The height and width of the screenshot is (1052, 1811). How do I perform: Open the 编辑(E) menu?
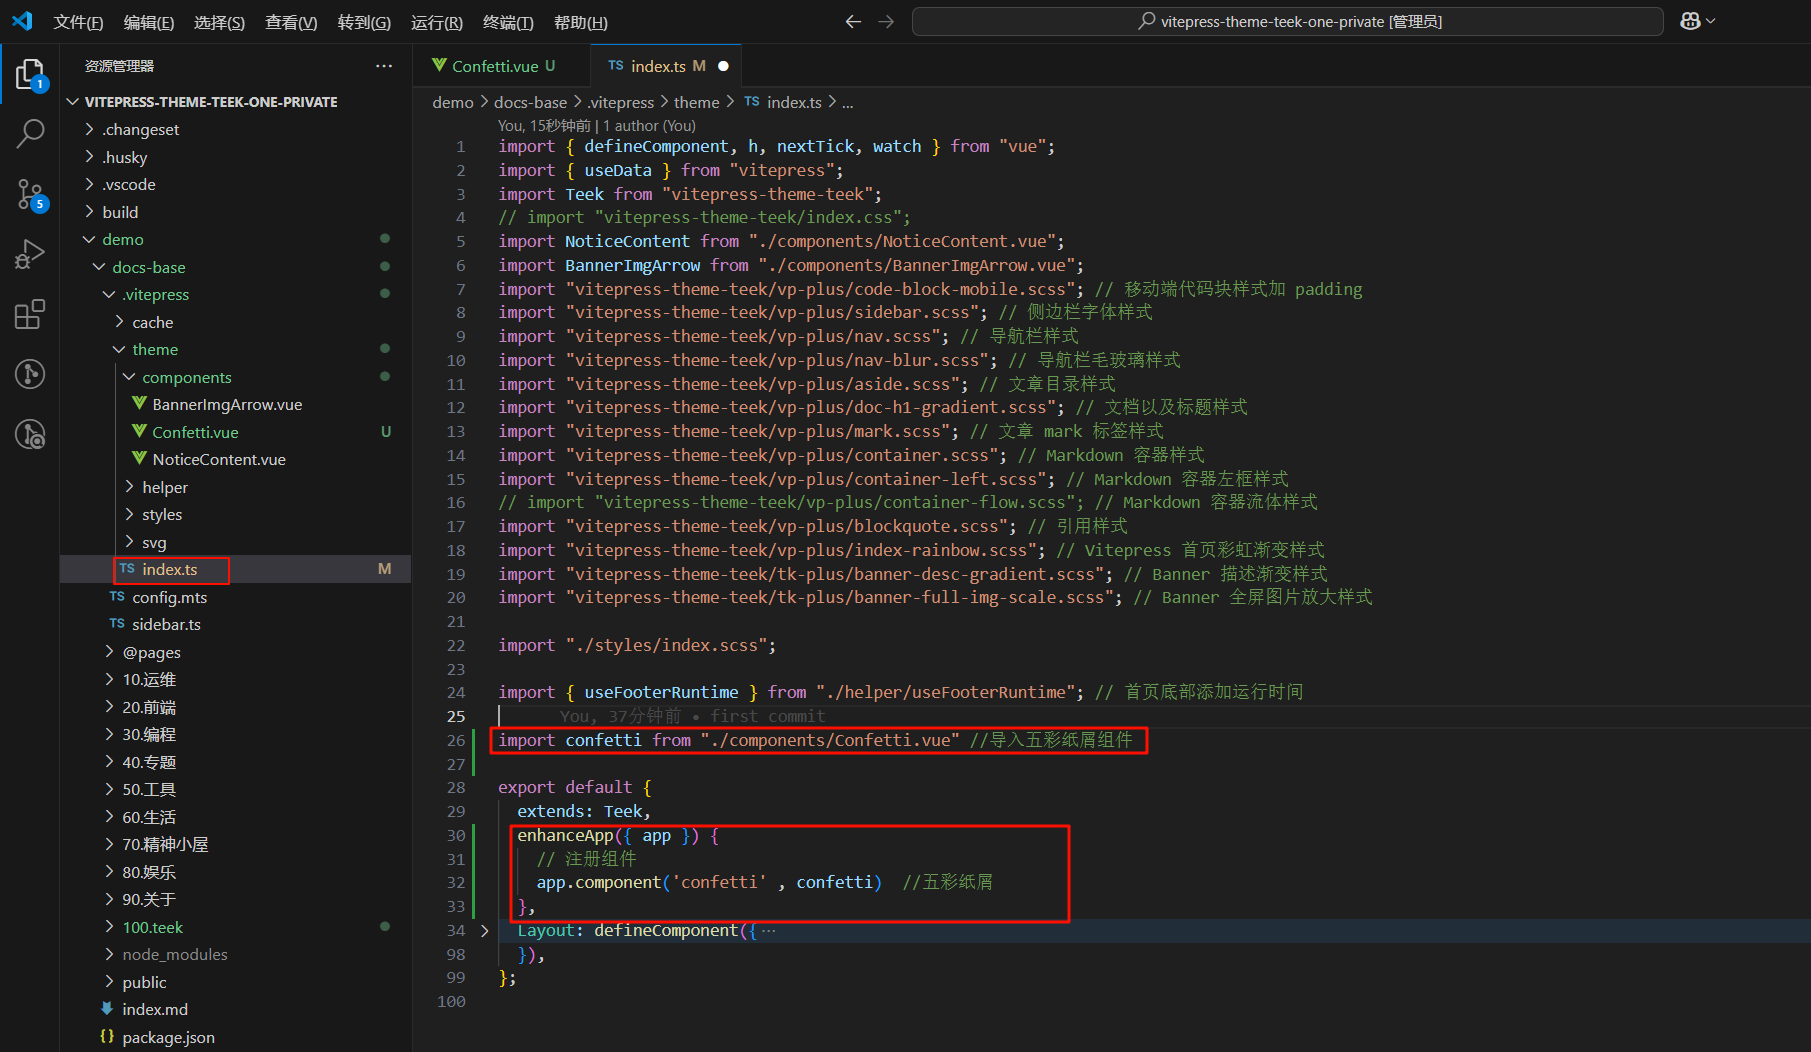(x=149, y=22)
